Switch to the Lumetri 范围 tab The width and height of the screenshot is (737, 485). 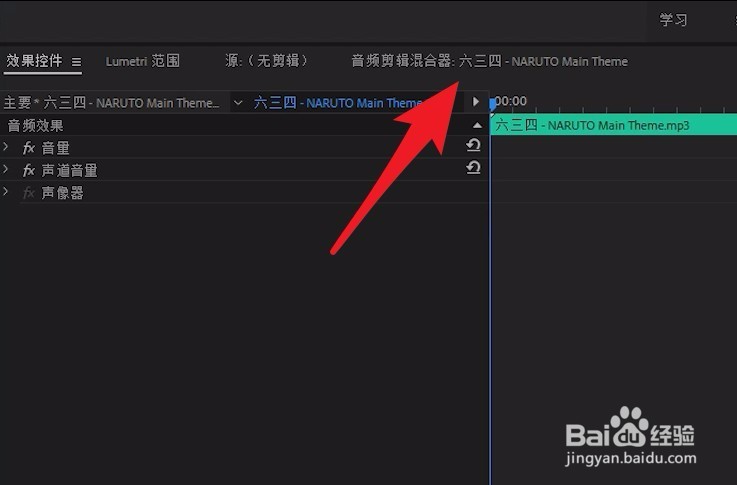pyautogui.click(x=142, y=61)
